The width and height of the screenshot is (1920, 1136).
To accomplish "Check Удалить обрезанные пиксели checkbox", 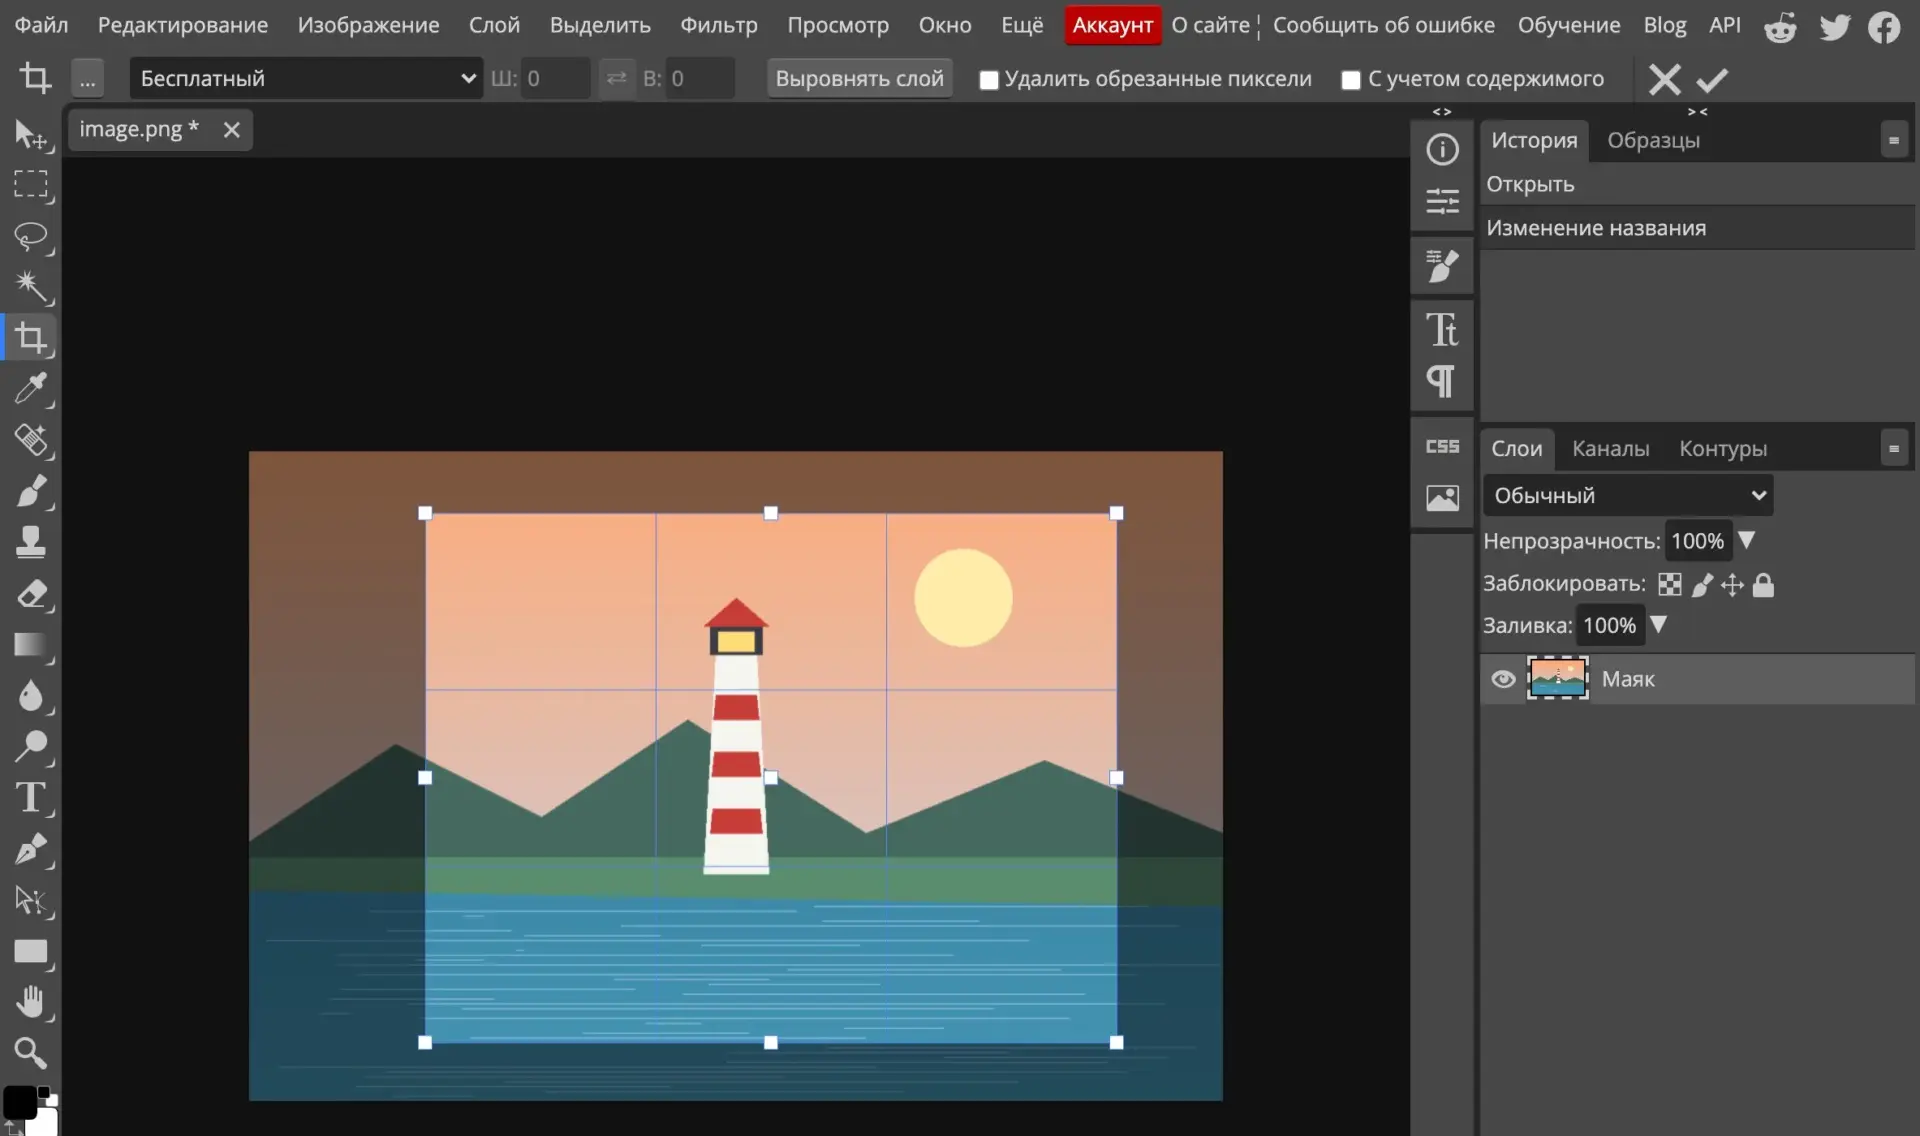I will click(989, 80).
